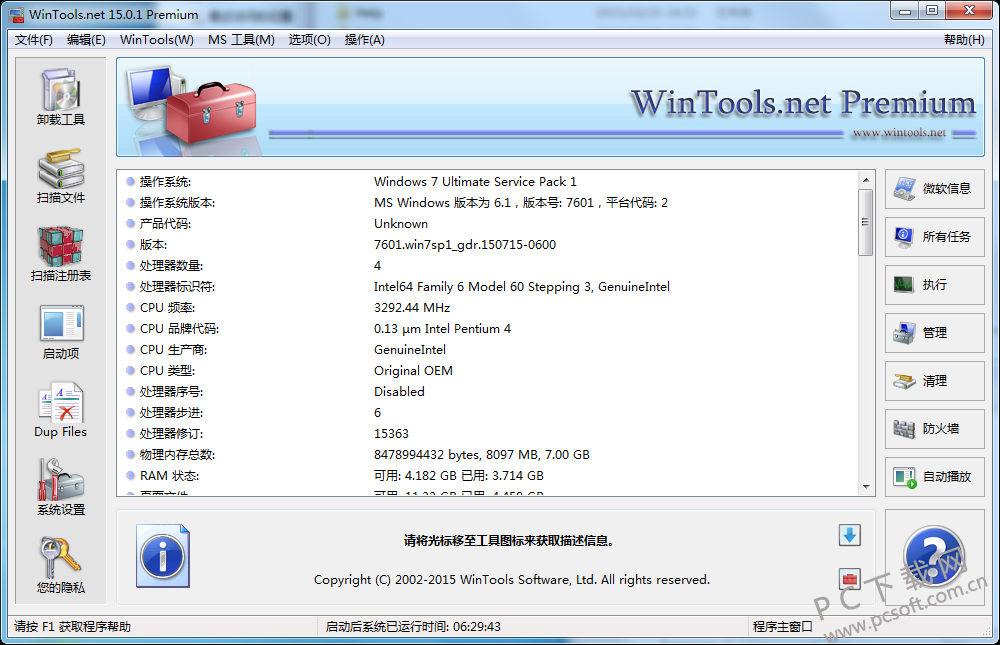
Task: Click the blue info document icon
Action: point(163,556)
